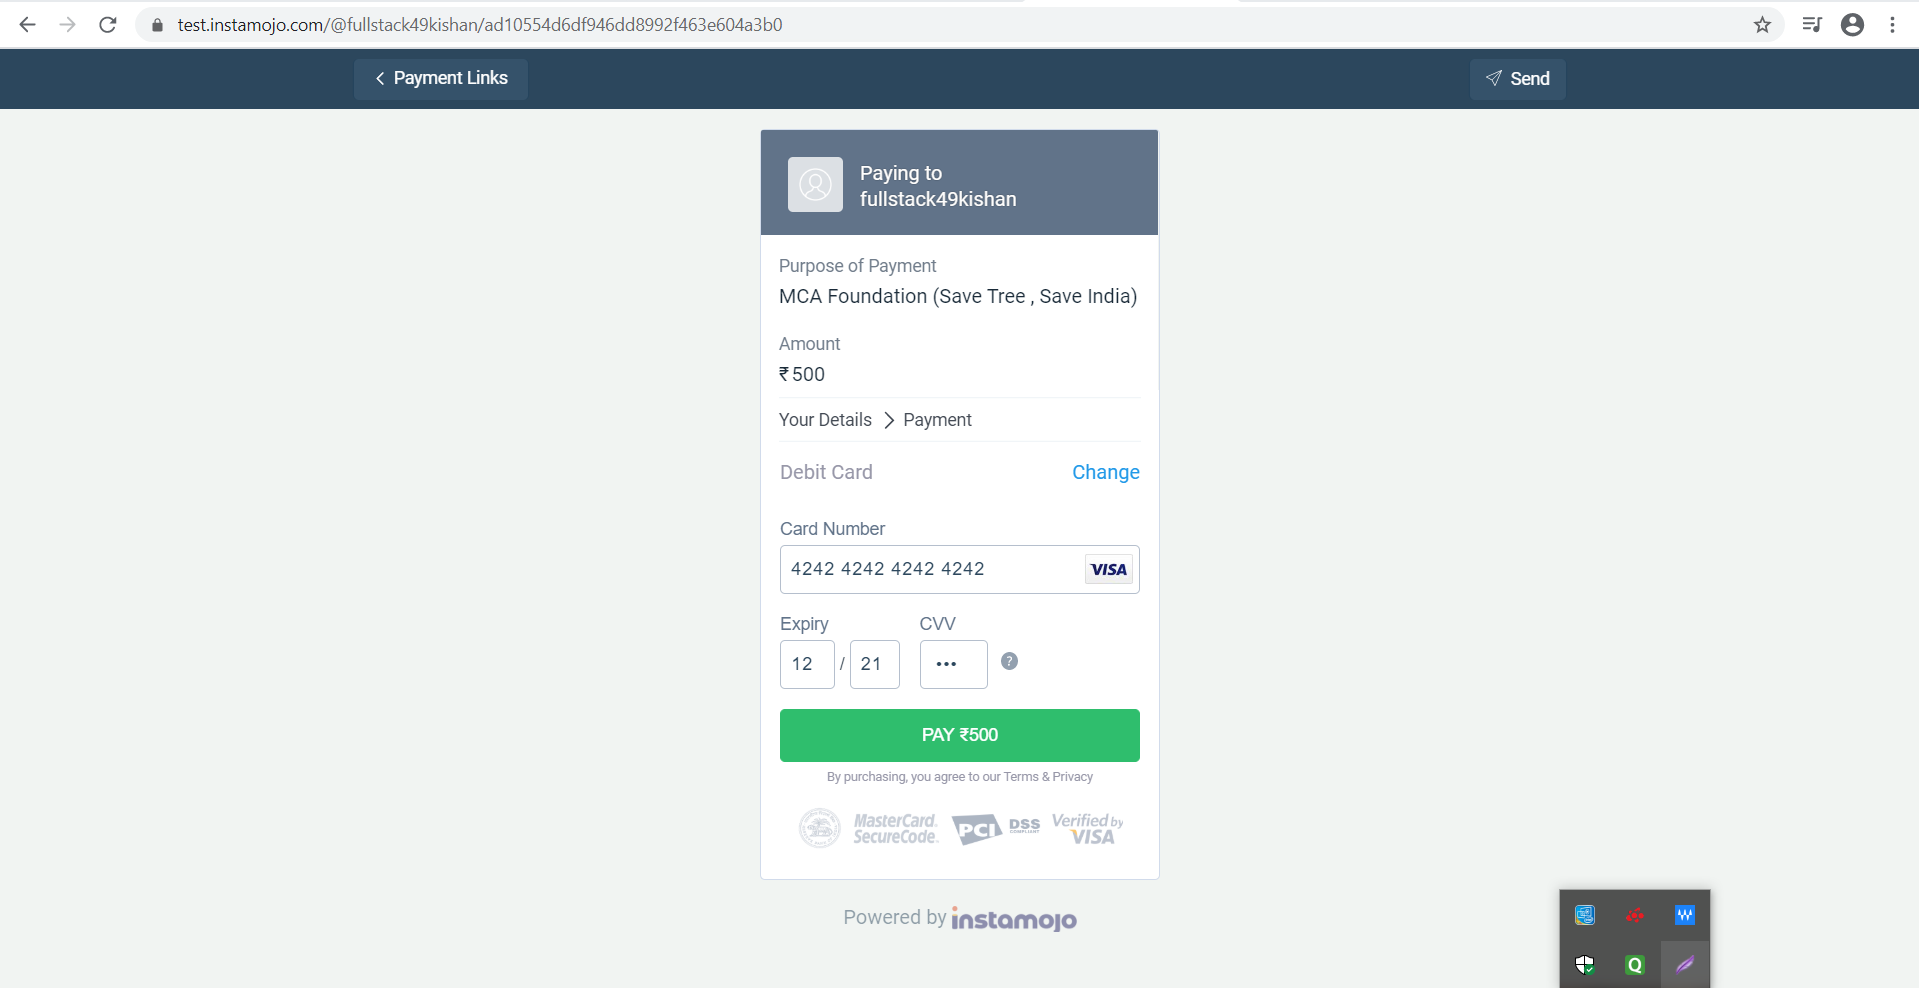The image size is (1919, 988).
Task: Click the PCI DSS compliance badge
Action: [x=995, y=828]
